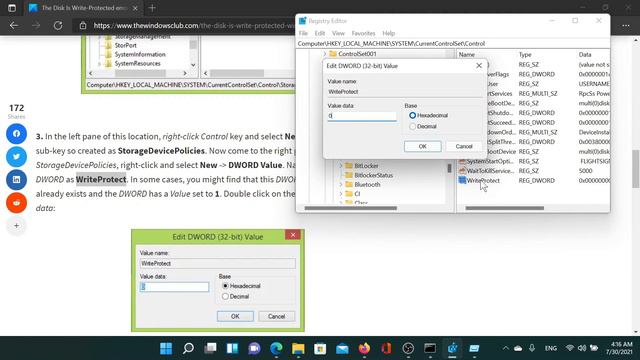The width and height of the screenshot is (640, 360).
Task: Reload the page with the refresh icon
Action: [x=58, y=25]
